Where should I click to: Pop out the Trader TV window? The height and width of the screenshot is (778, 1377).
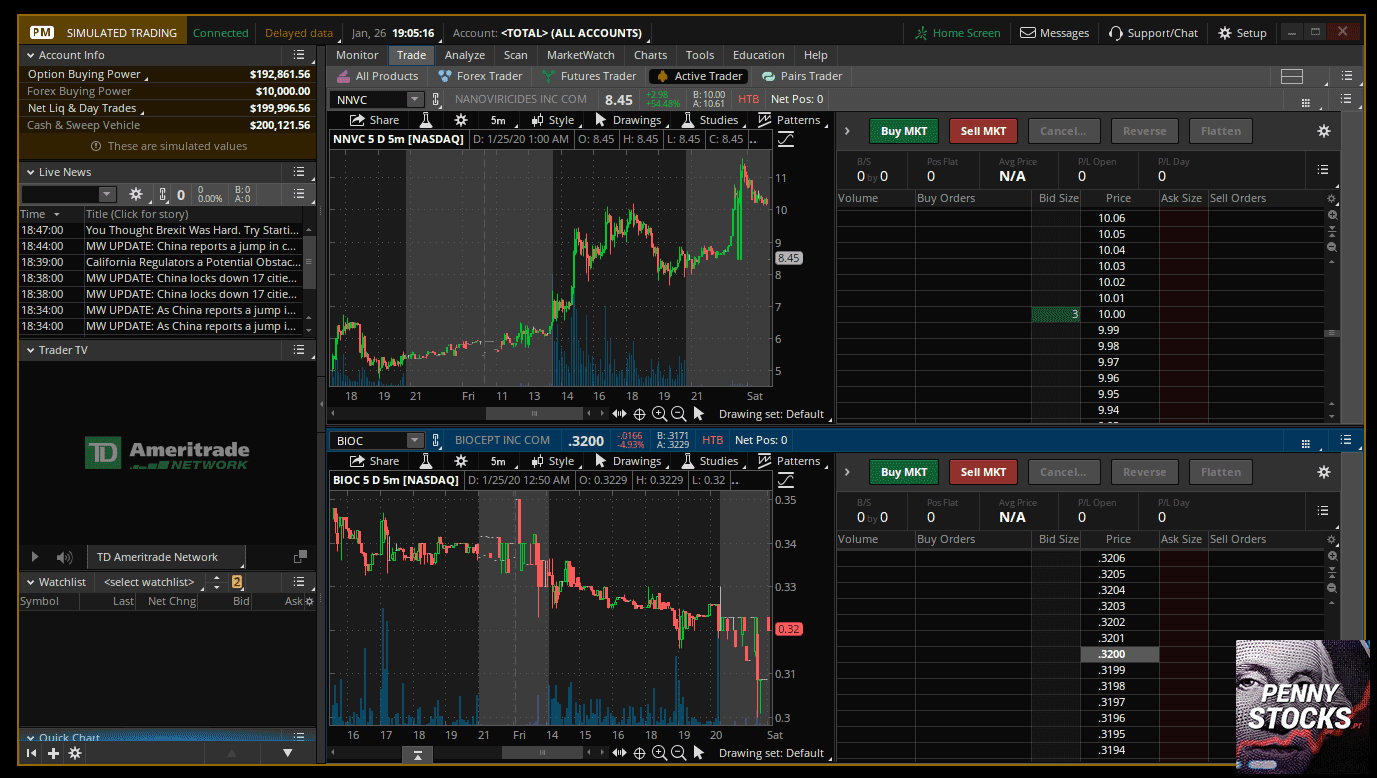(x=300, y=557)
